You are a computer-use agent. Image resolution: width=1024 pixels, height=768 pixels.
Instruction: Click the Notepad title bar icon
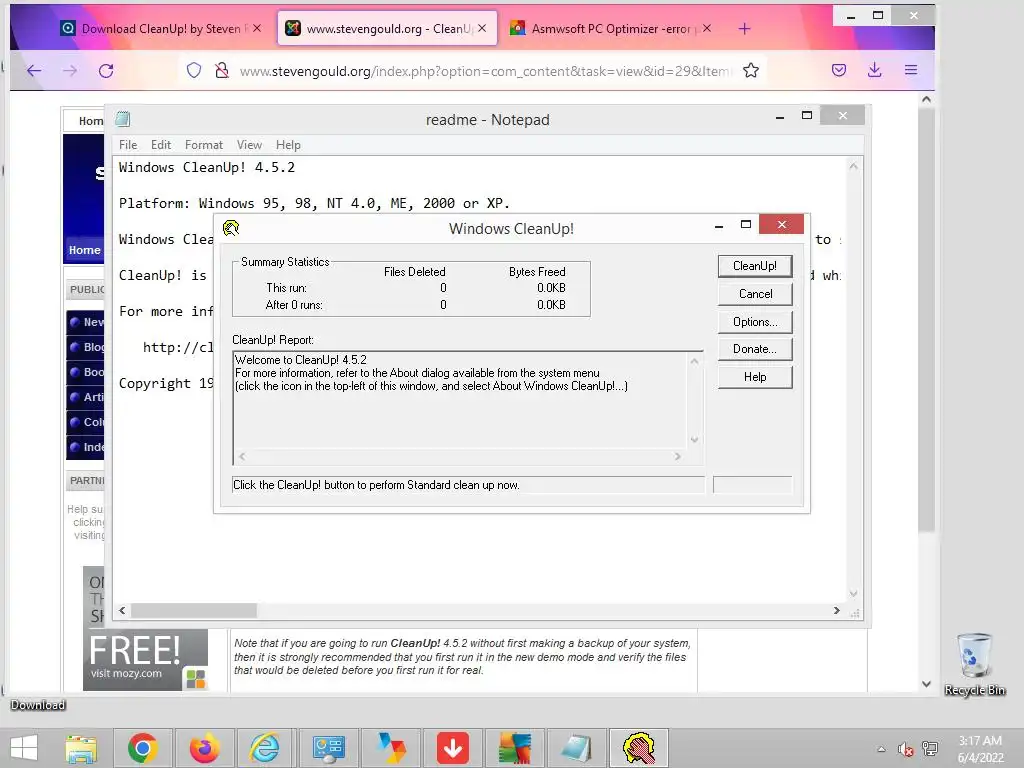(123, 119)
